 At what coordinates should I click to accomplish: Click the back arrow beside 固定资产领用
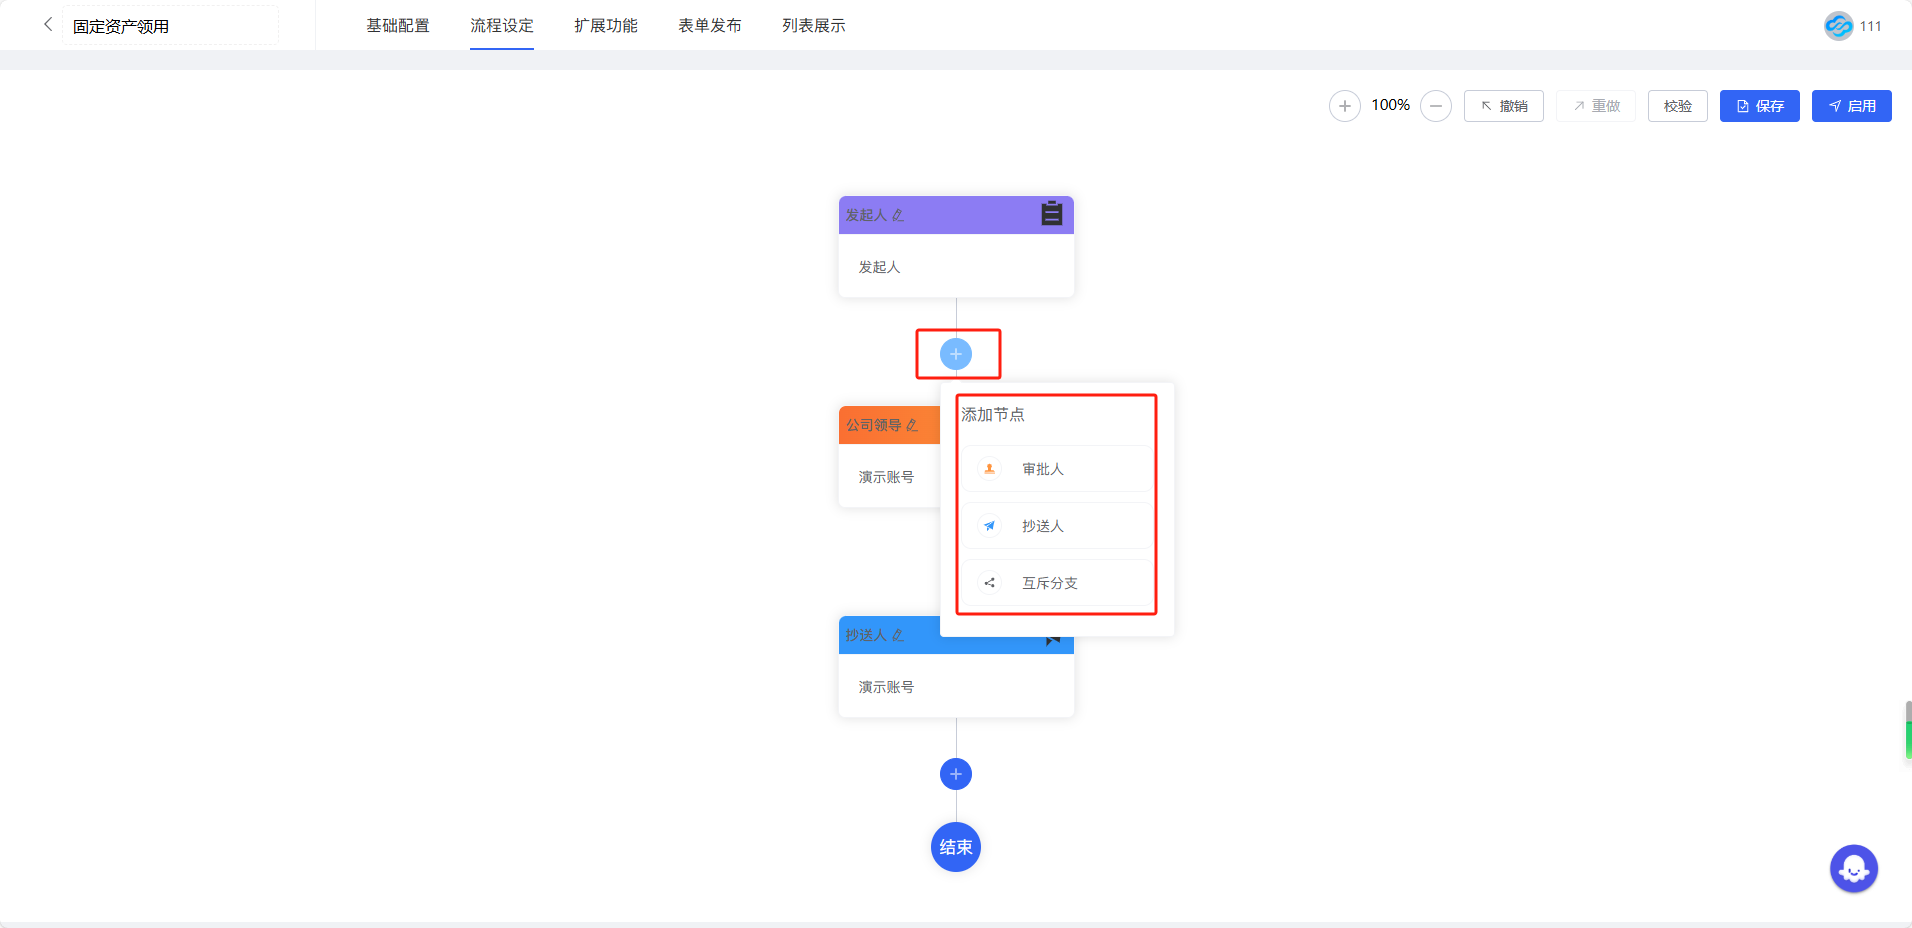point(47,25)
